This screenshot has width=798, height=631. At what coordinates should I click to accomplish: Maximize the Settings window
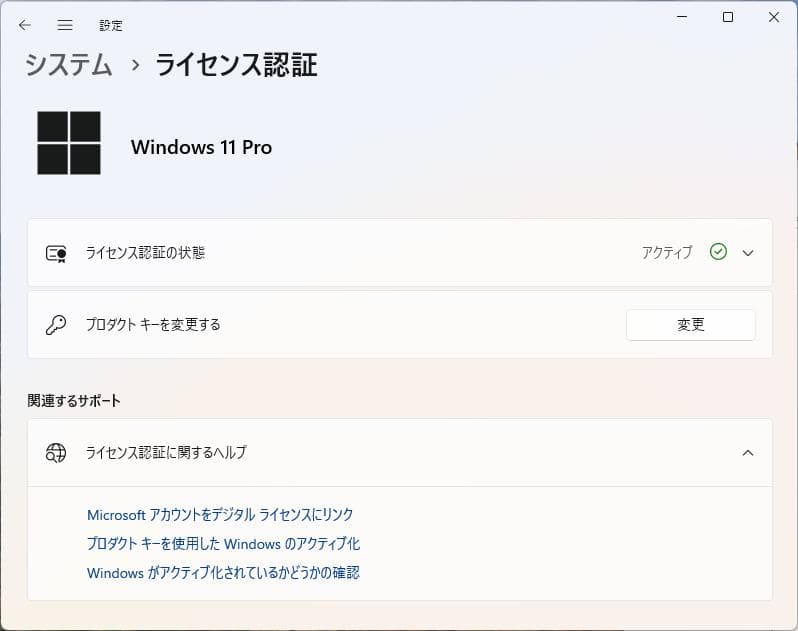pos(728,17)
